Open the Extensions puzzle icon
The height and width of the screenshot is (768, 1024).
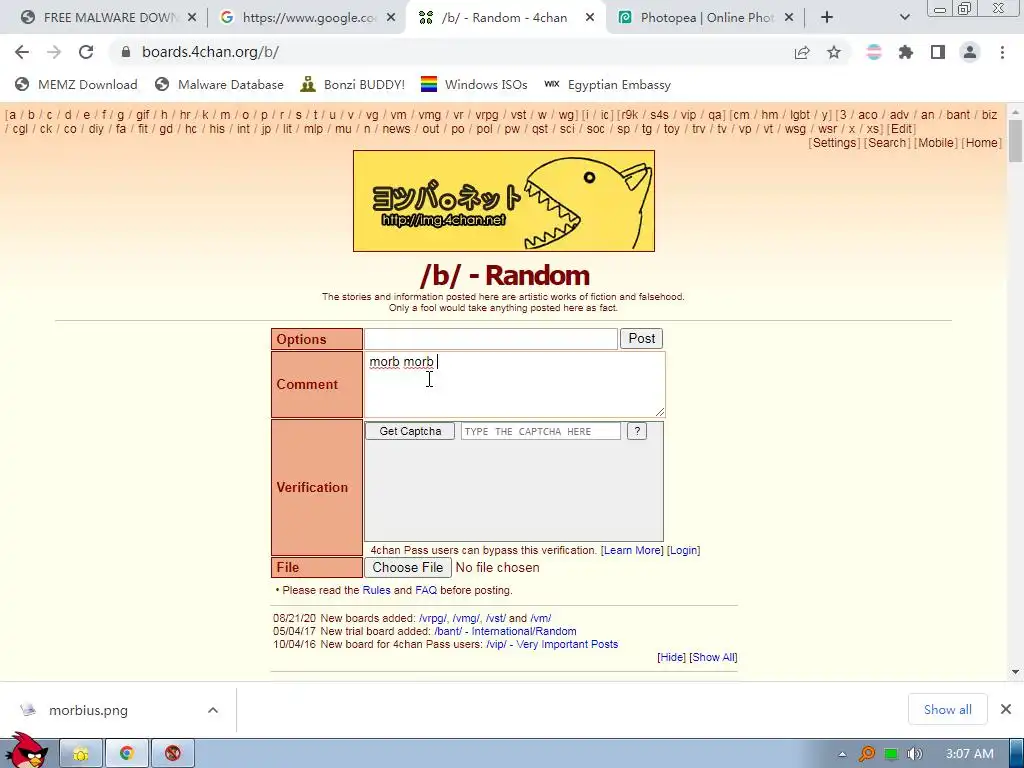pyautogui.click(x=906, y=52)
